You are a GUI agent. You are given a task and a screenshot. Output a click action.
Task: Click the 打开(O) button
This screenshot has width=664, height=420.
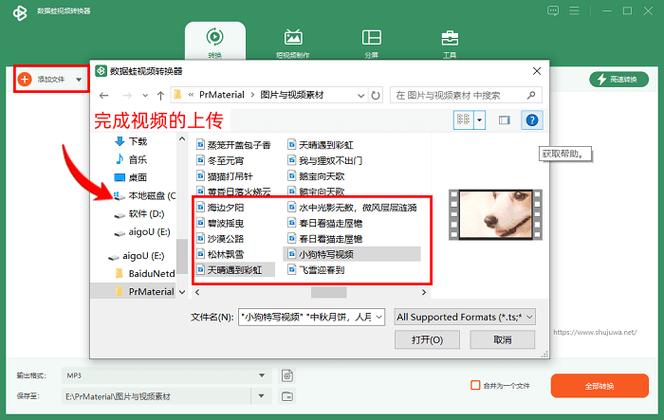point(427,340)
